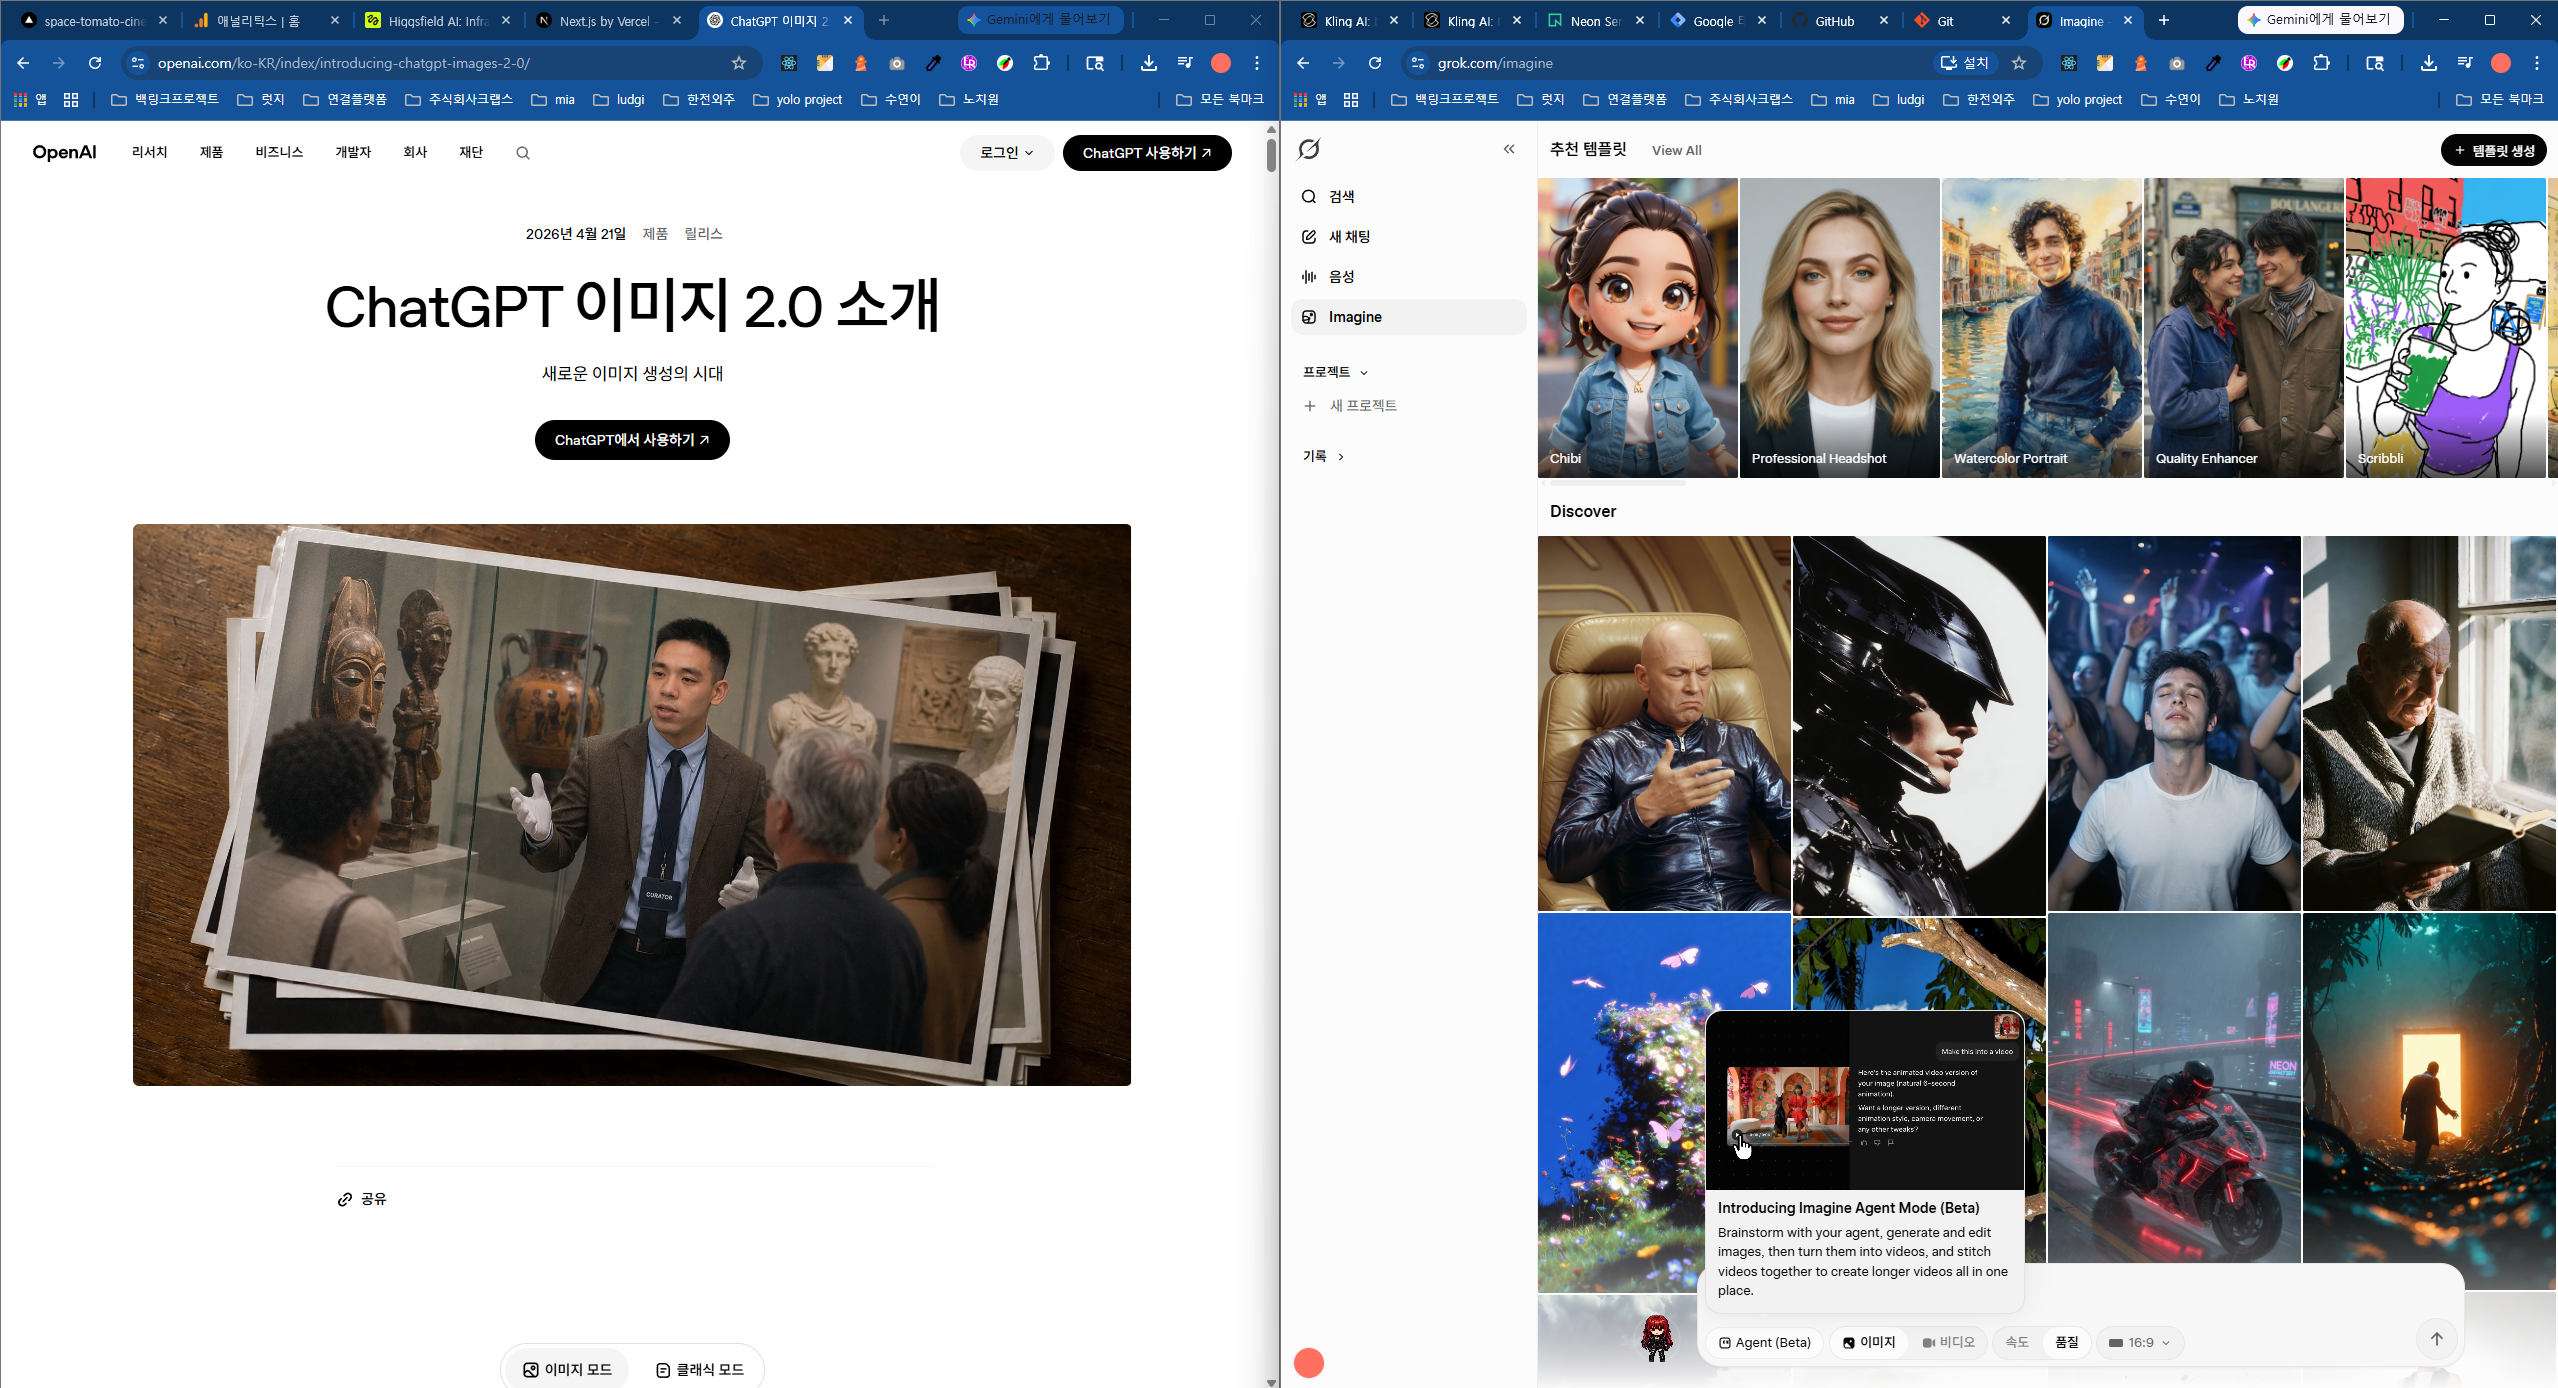Select the Agent (Beta) mode toggle
The width and height of the screenshot is (2558, 1388).
tap(1765, 1343)
